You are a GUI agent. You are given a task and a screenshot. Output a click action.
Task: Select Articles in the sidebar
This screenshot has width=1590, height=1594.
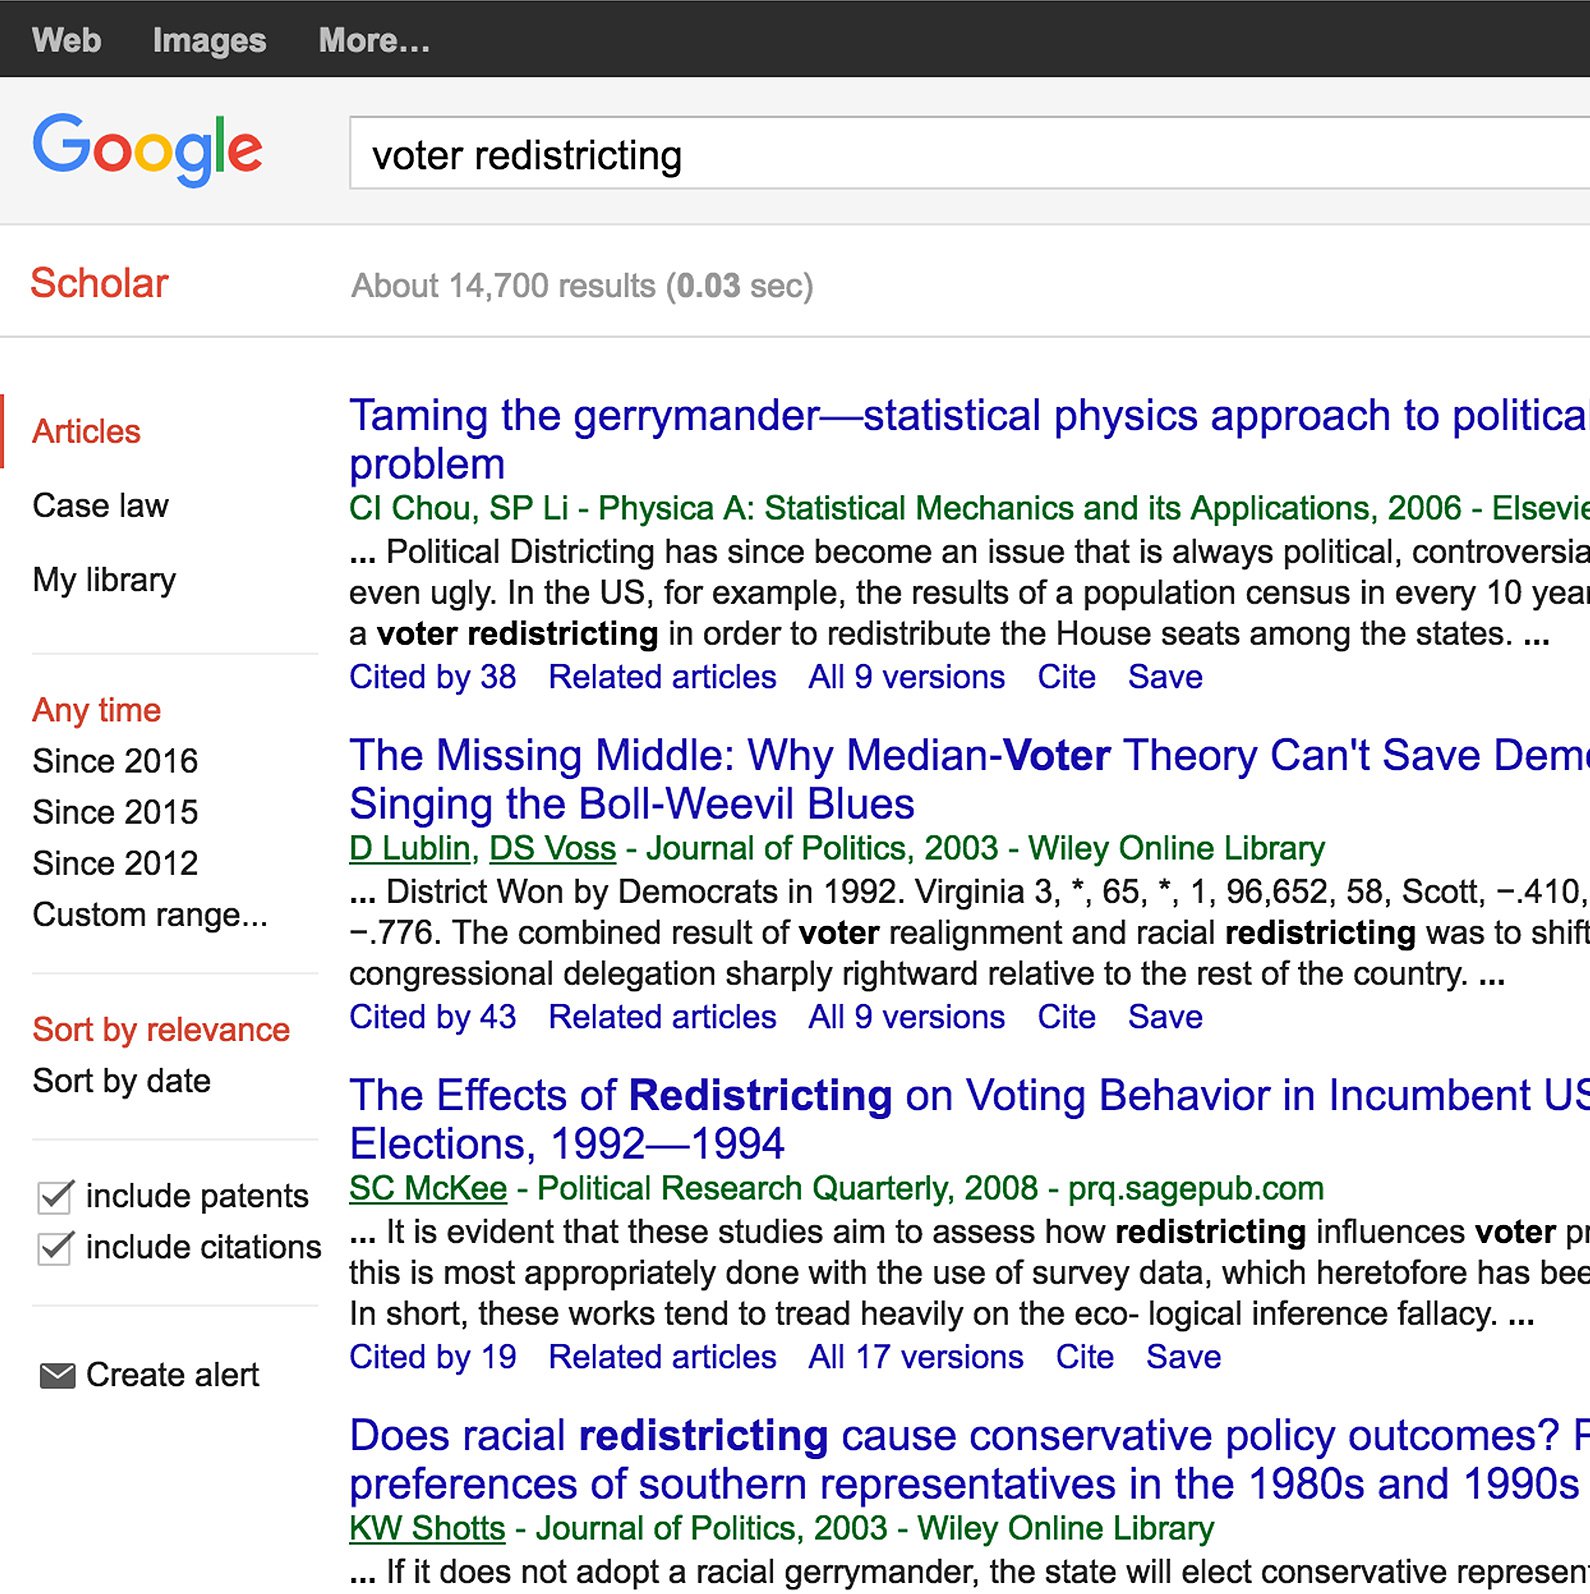click(x=86, y=431)
